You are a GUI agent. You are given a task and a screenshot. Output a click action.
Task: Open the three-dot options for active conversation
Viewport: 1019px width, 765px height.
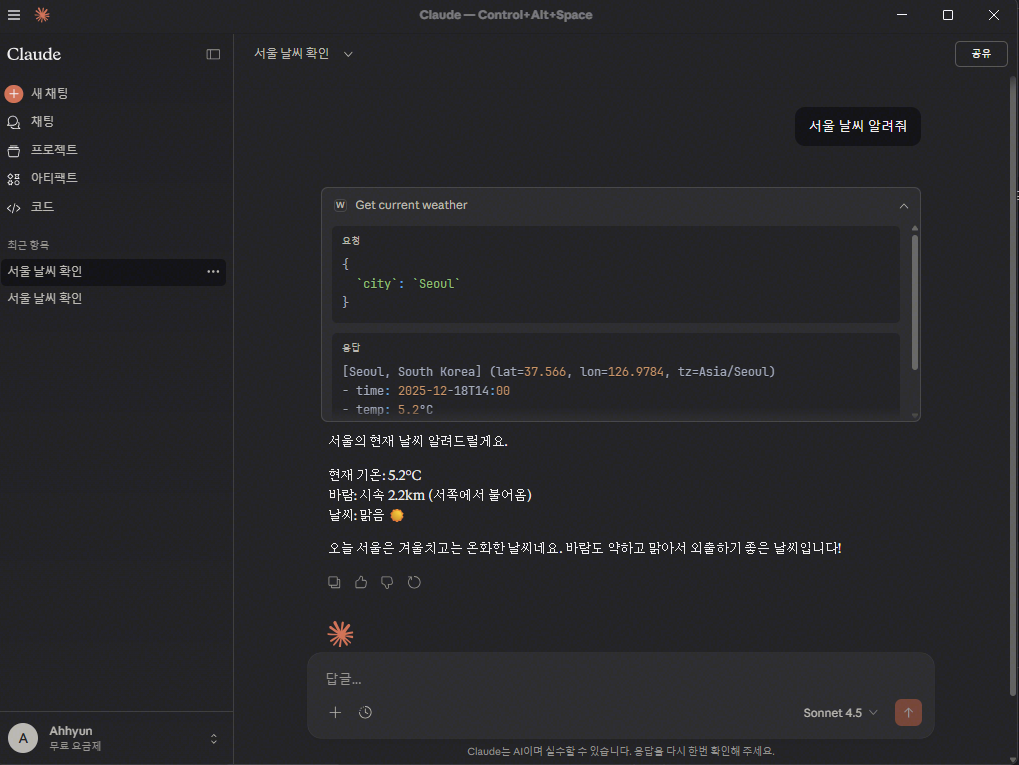pos(213,272)
